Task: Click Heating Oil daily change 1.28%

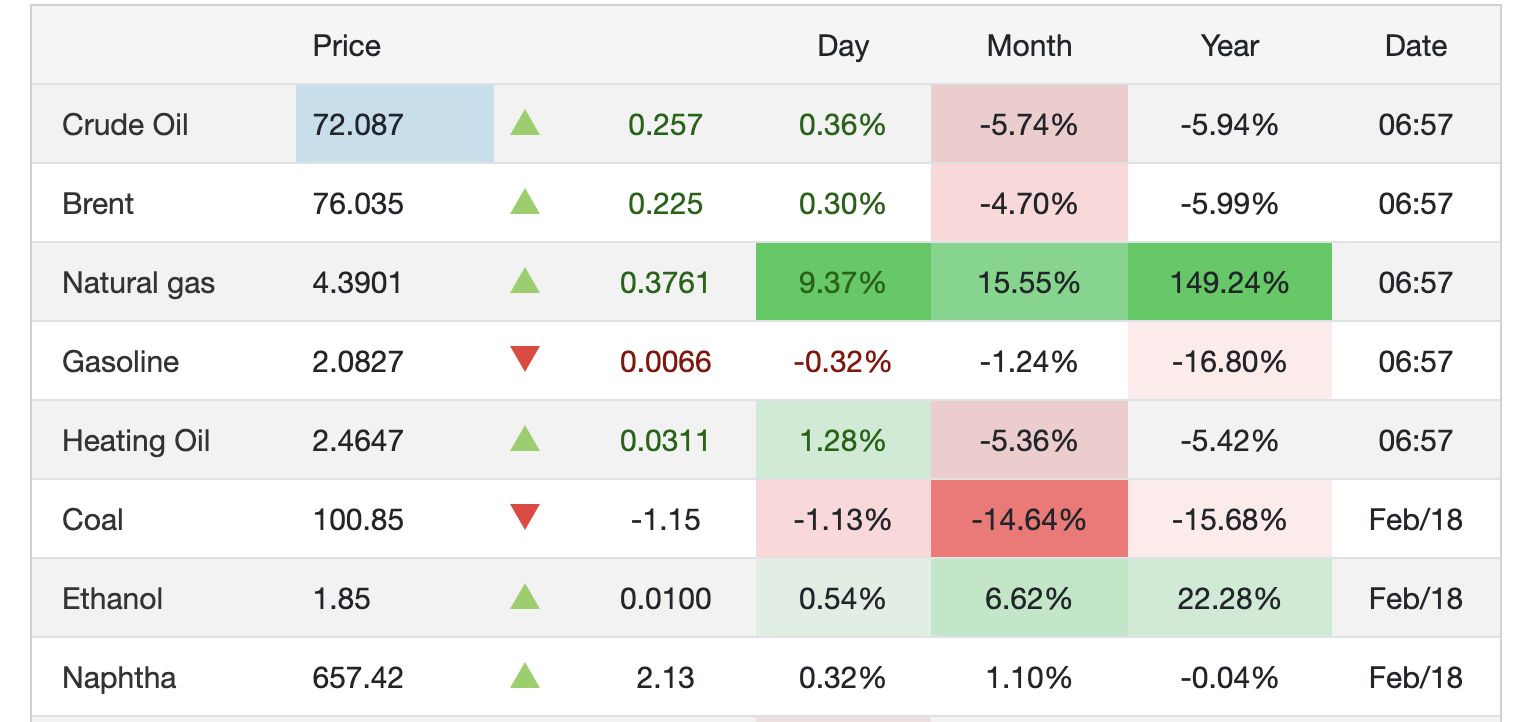Action: (843, 440)
